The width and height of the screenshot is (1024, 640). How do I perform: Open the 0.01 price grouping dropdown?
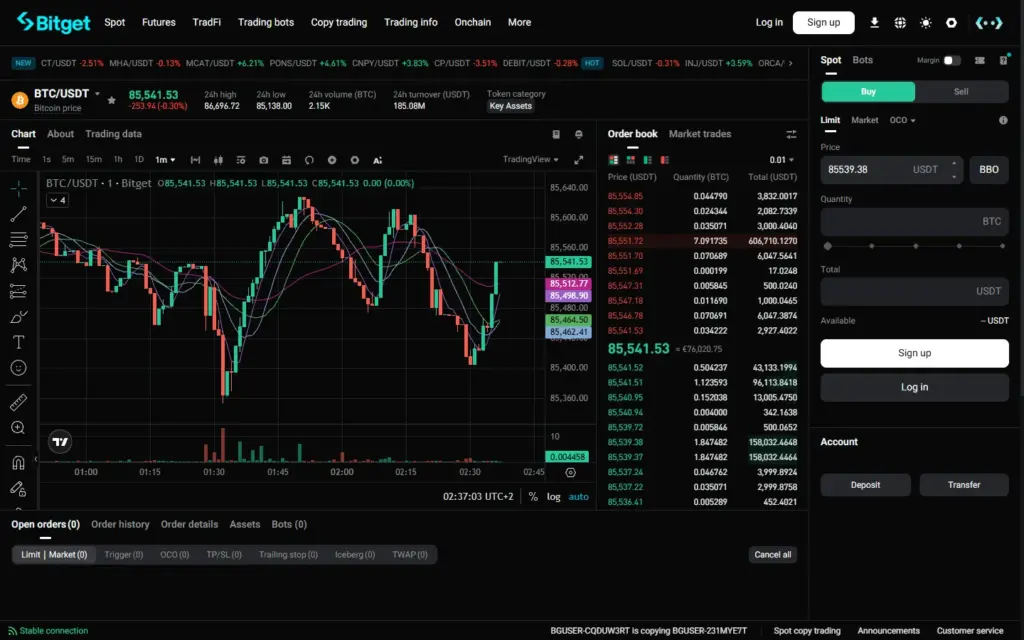tap(781, 160)
